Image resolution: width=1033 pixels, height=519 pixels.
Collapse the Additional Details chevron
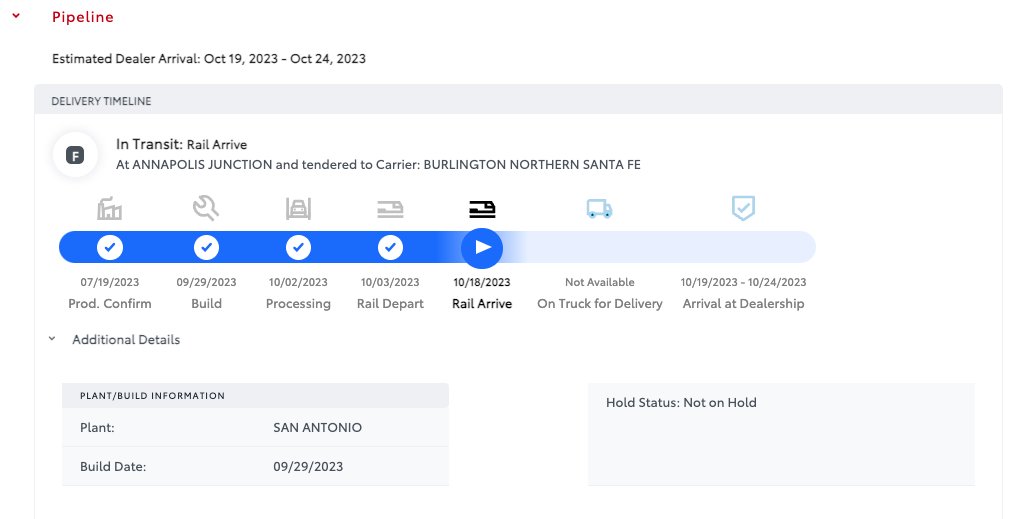52,339
